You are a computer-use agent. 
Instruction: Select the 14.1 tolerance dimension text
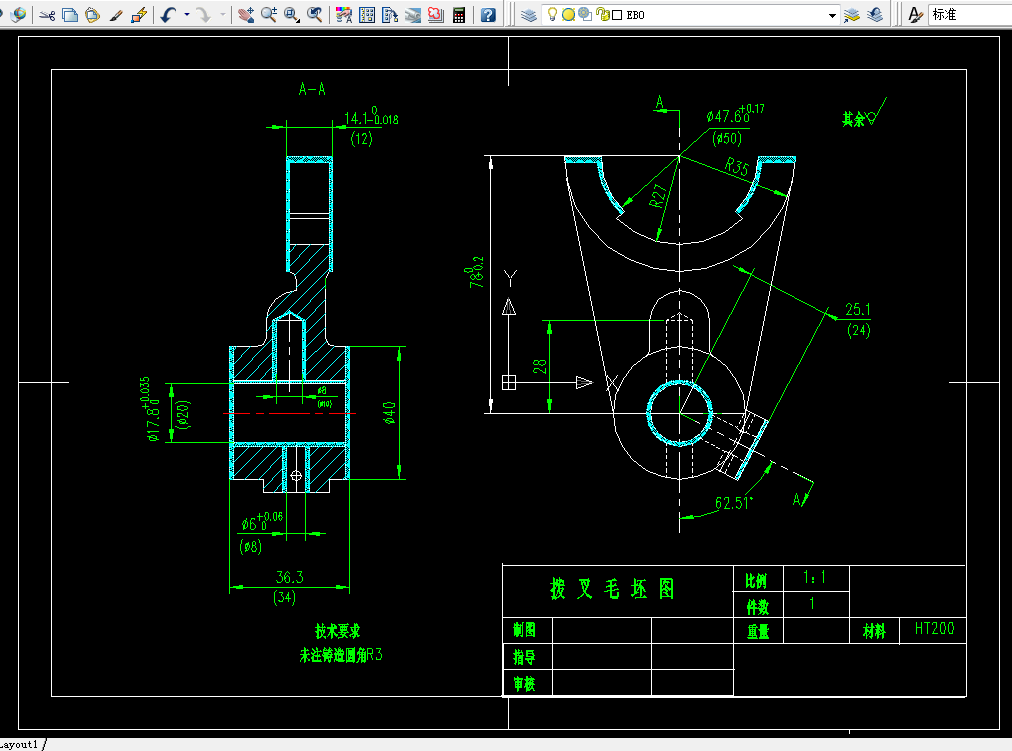pyautogui.click(x=371, y=117)
